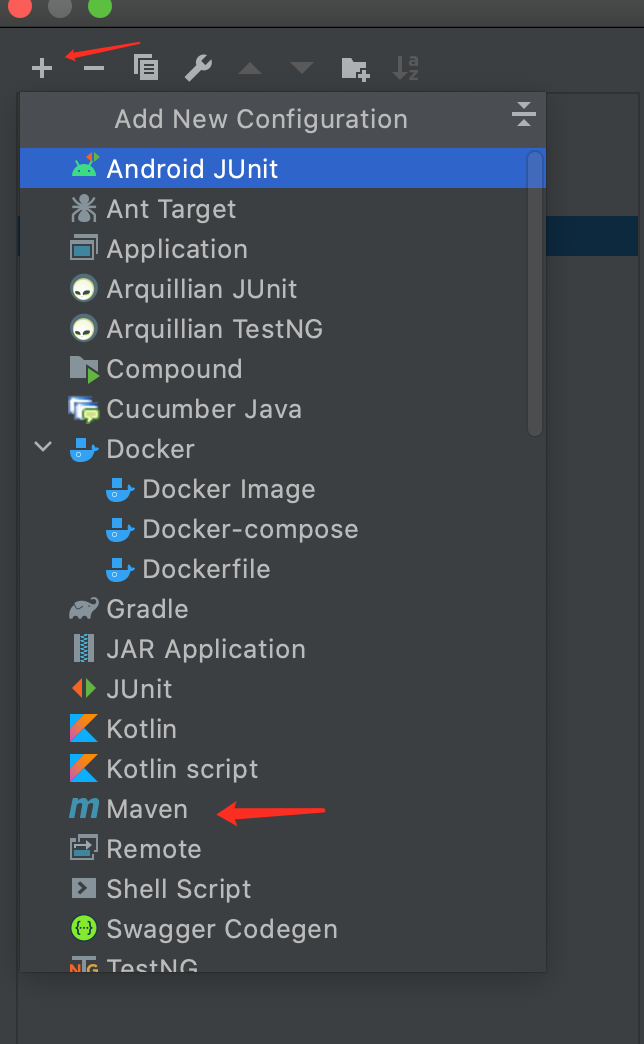
Task: Open the wrench Edit Templates icon
Action: click(198, 68)
